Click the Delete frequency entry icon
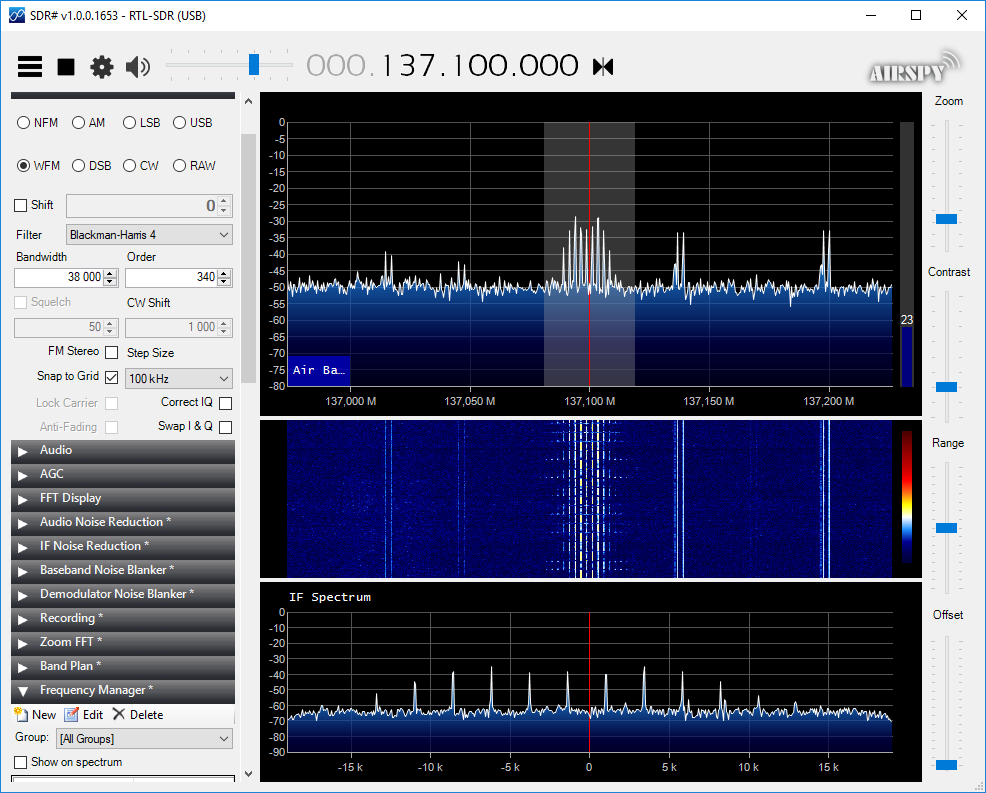The height and width of the screenshot is (793, 986). coord(119,714)
